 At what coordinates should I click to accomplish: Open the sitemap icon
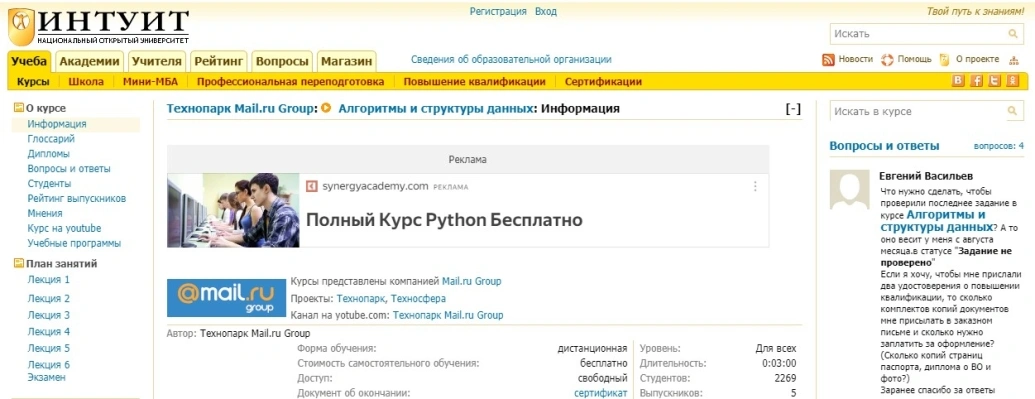pos(1014,60)
